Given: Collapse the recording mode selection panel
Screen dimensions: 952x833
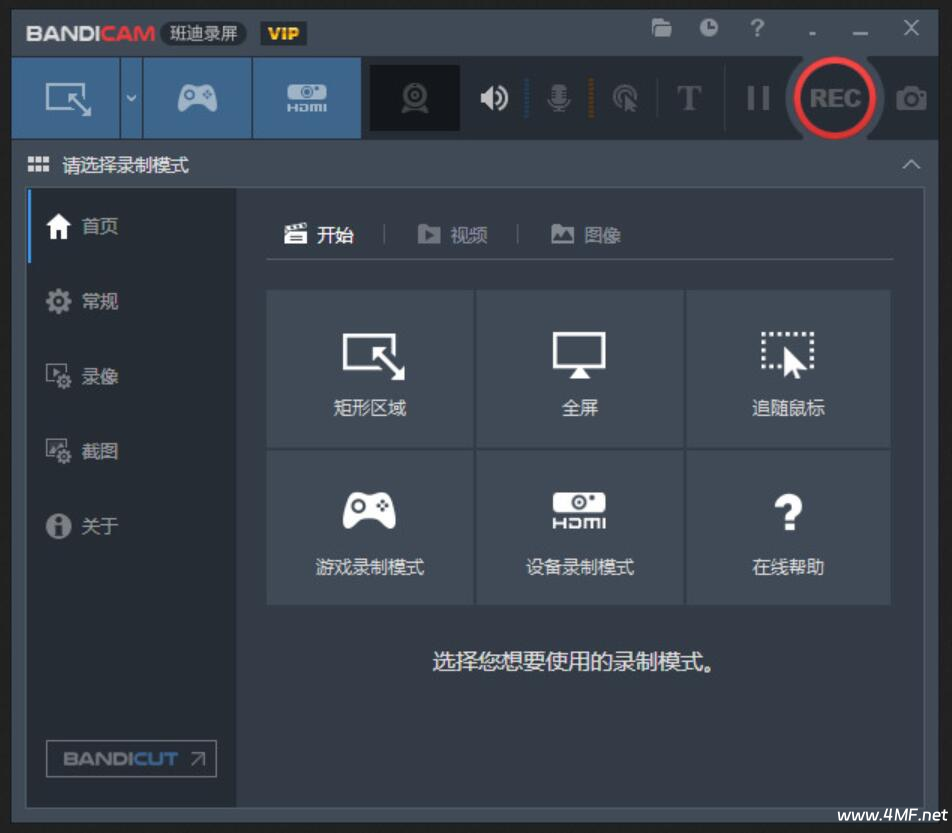Looking at the screenshot, I should (911, 164).
